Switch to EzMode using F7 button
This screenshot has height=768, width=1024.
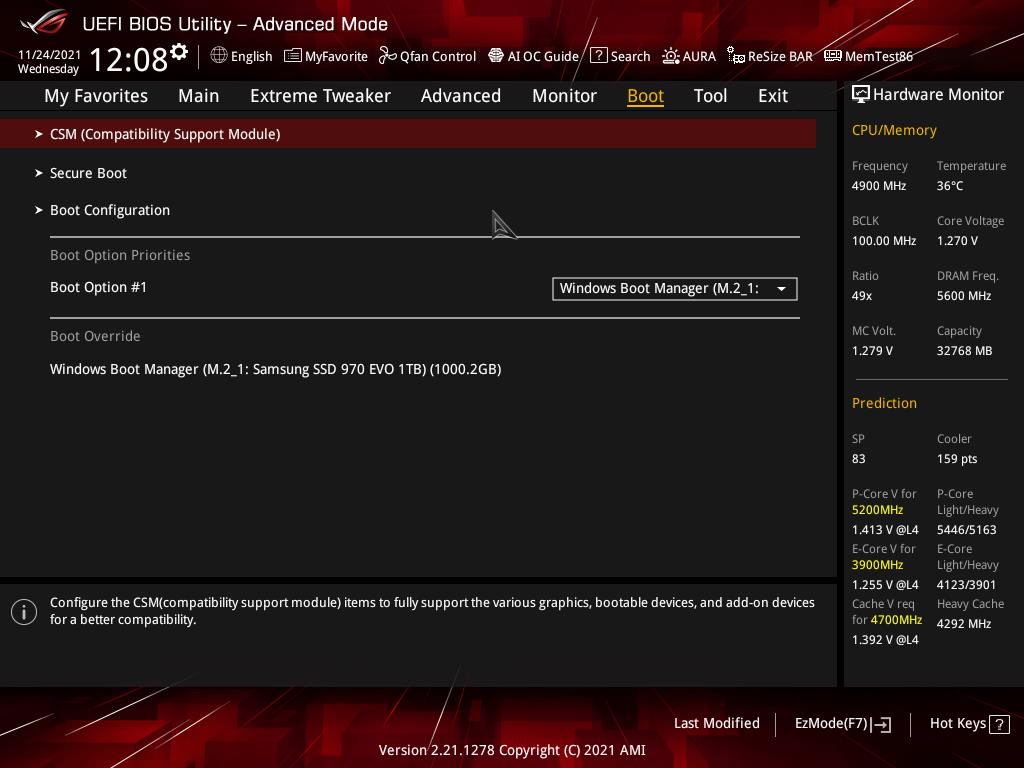tap(842, 724)
